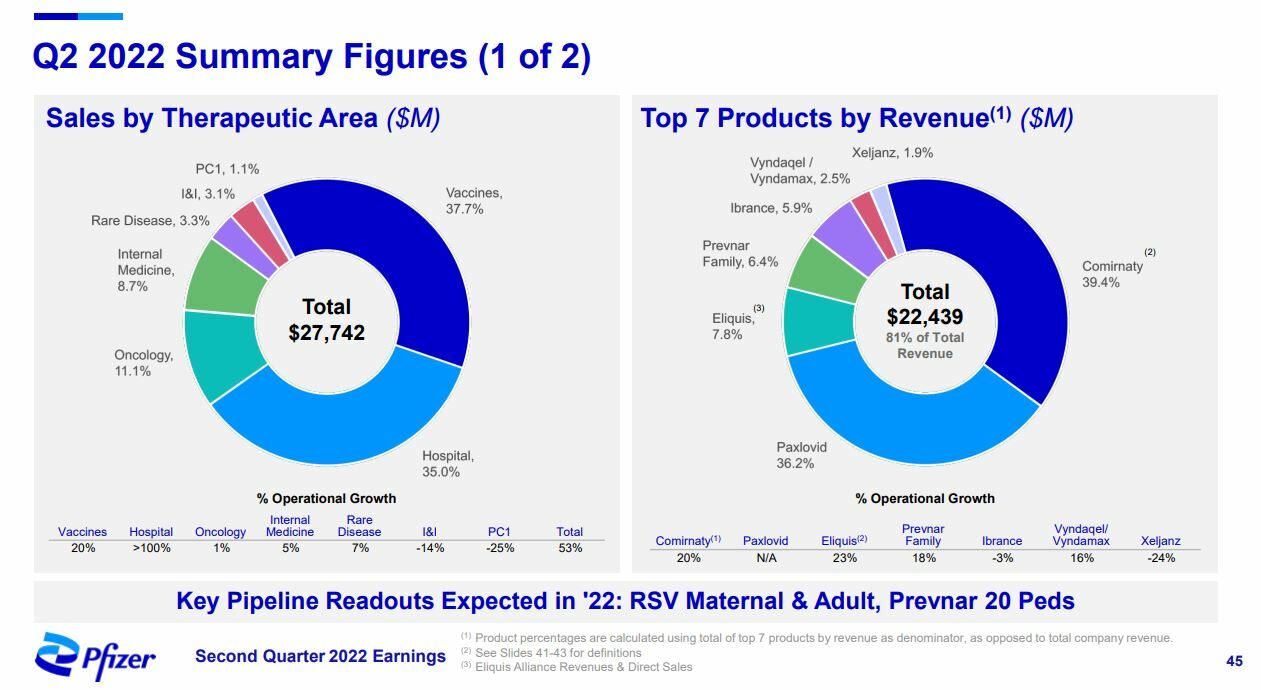Click the 'Paxlovid 36.2%' chart label
This screenshot has width=1261, height=690.
pos(801,455)
